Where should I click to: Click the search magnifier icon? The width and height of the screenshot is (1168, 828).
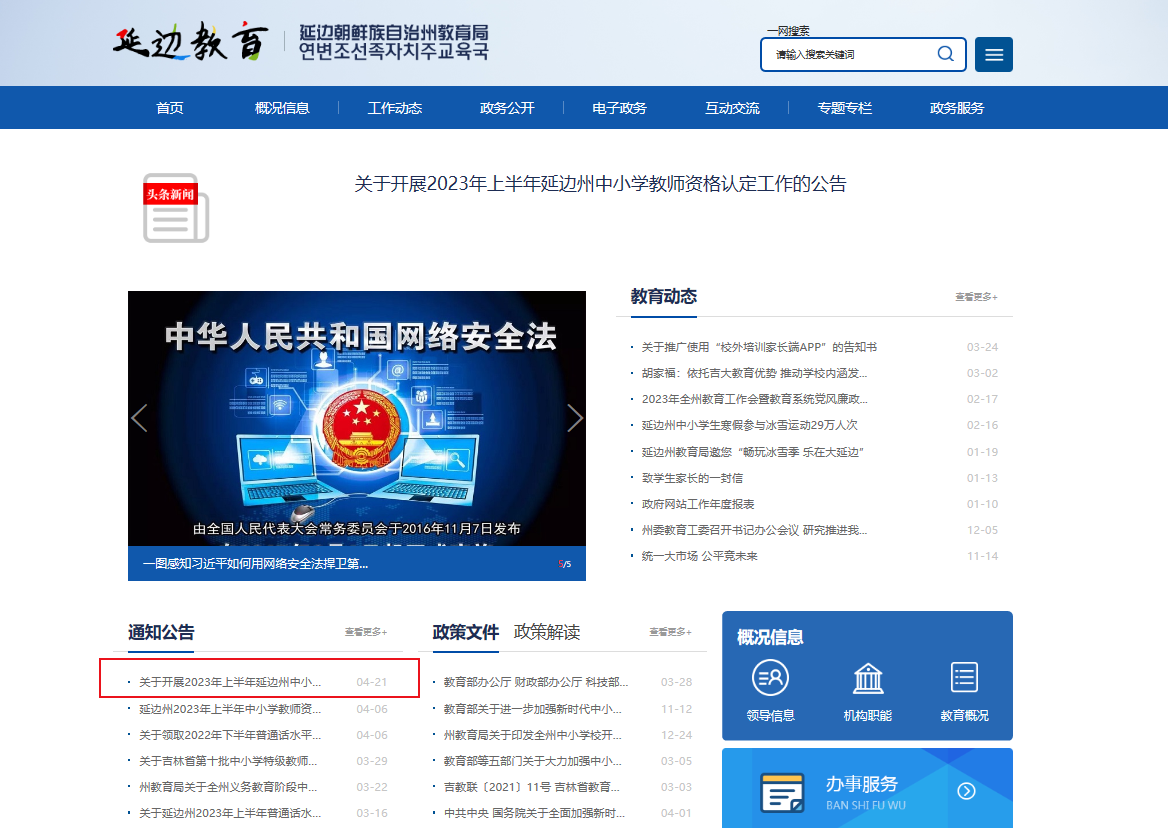coord(944,54)
